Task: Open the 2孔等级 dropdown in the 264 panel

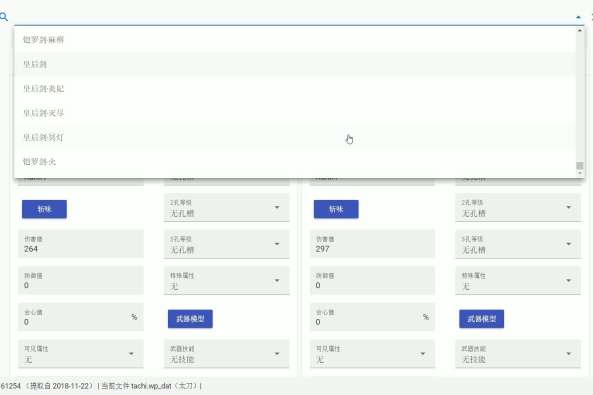Action: point(227,208)
